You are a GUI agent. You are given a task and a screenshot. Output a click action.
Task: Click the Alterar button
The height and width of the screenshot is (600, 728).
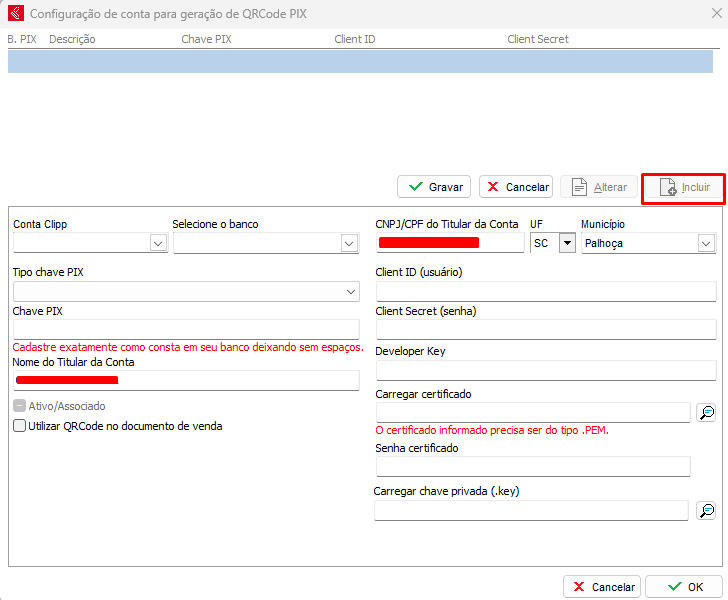click(x=599, y=187)
